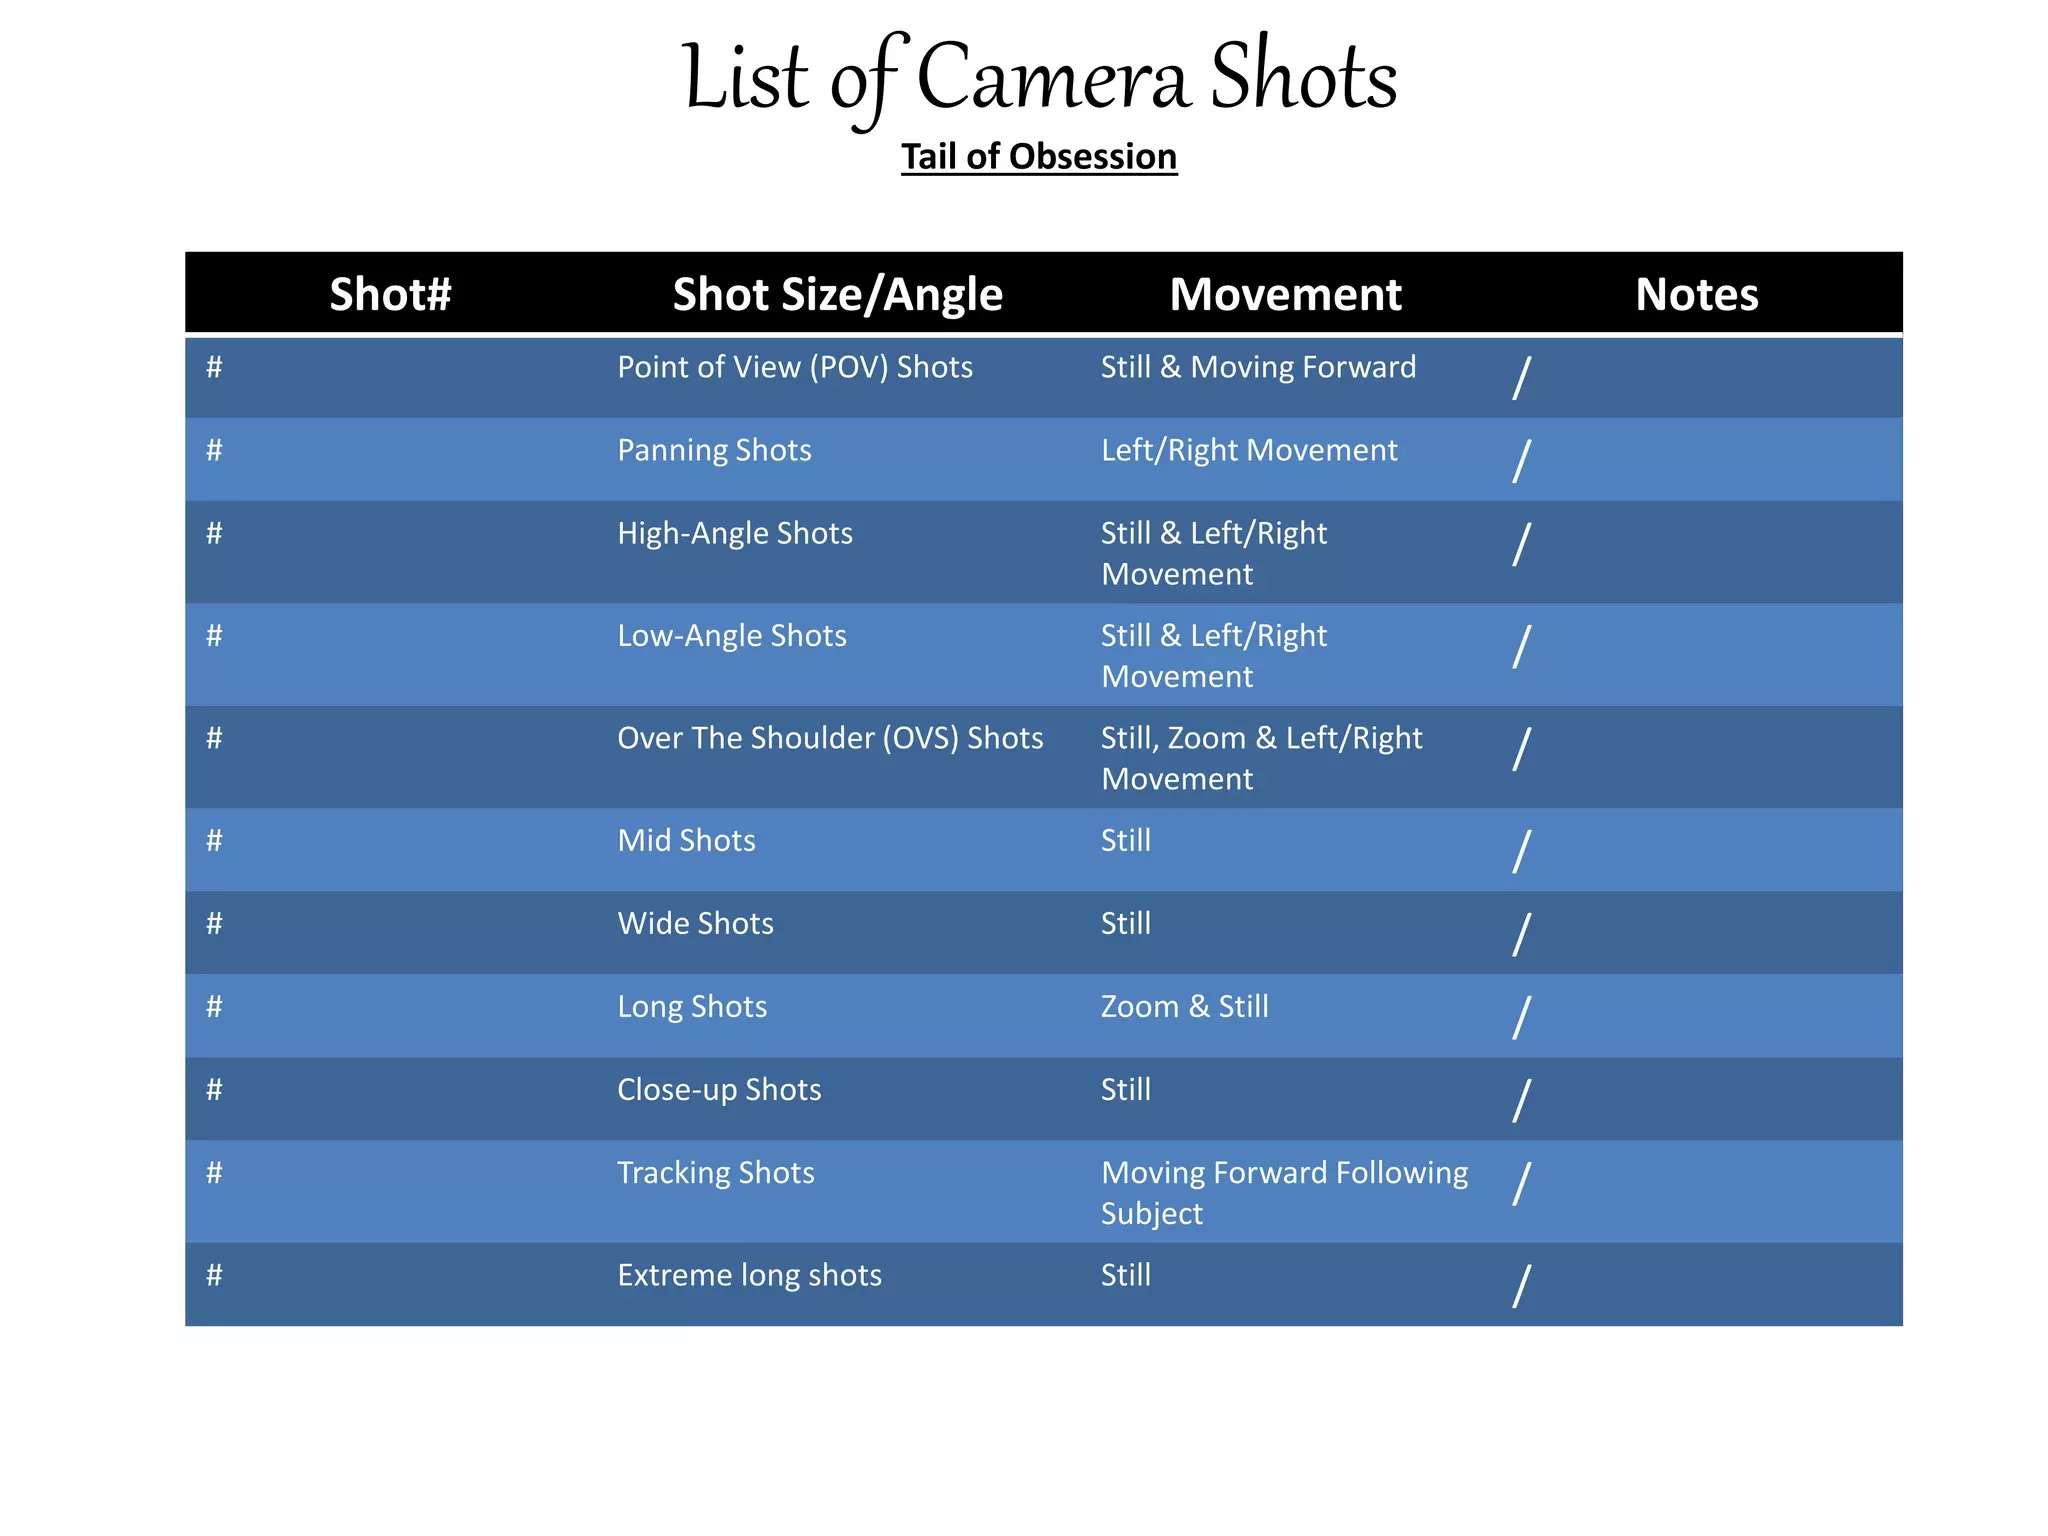
Task: Select the "Point of View (POV) Shots" cell
Action: [x=795, y=367]
